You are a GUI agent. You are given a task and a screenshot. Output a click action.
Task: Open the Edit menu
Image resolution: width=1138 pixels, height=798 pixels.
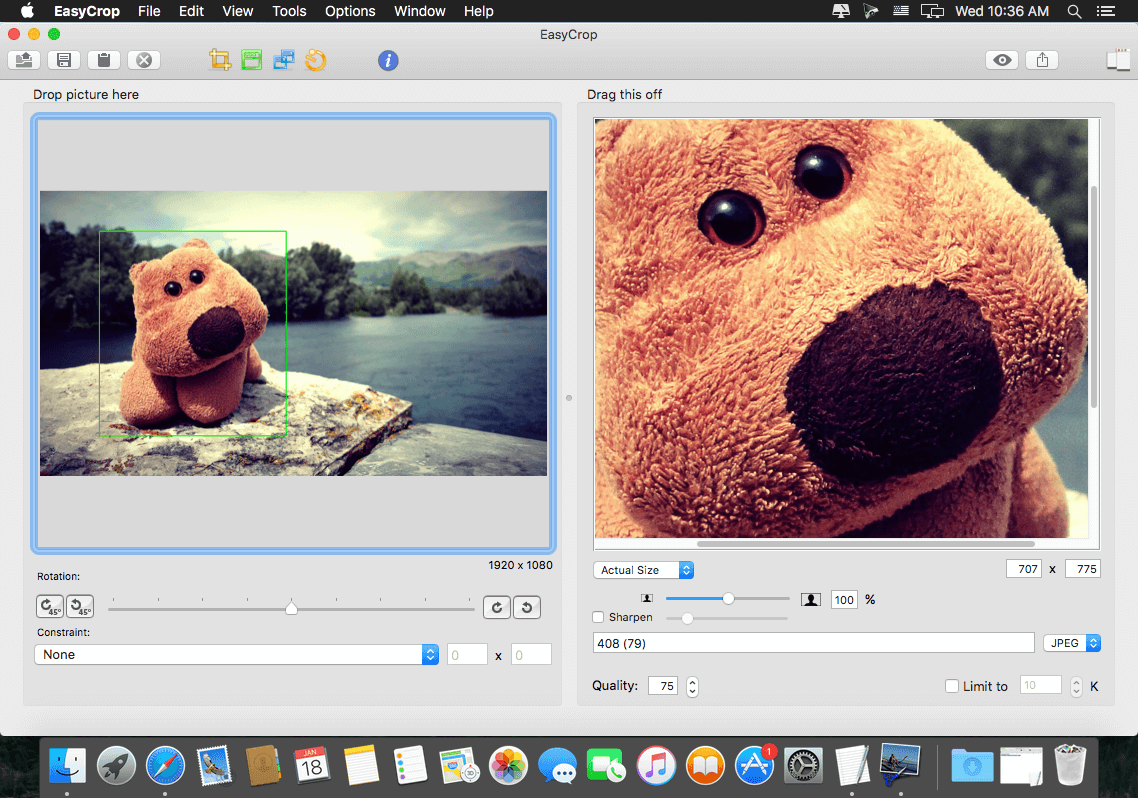click(192, 11)
